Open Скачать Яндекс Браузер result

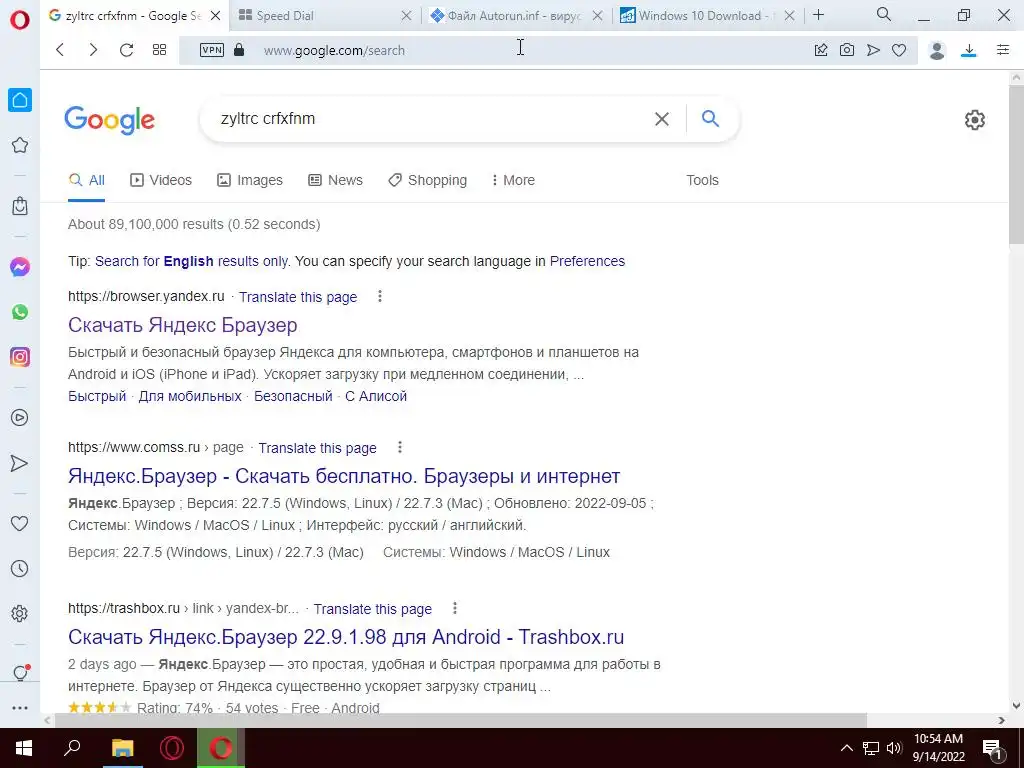pos(183,325)
